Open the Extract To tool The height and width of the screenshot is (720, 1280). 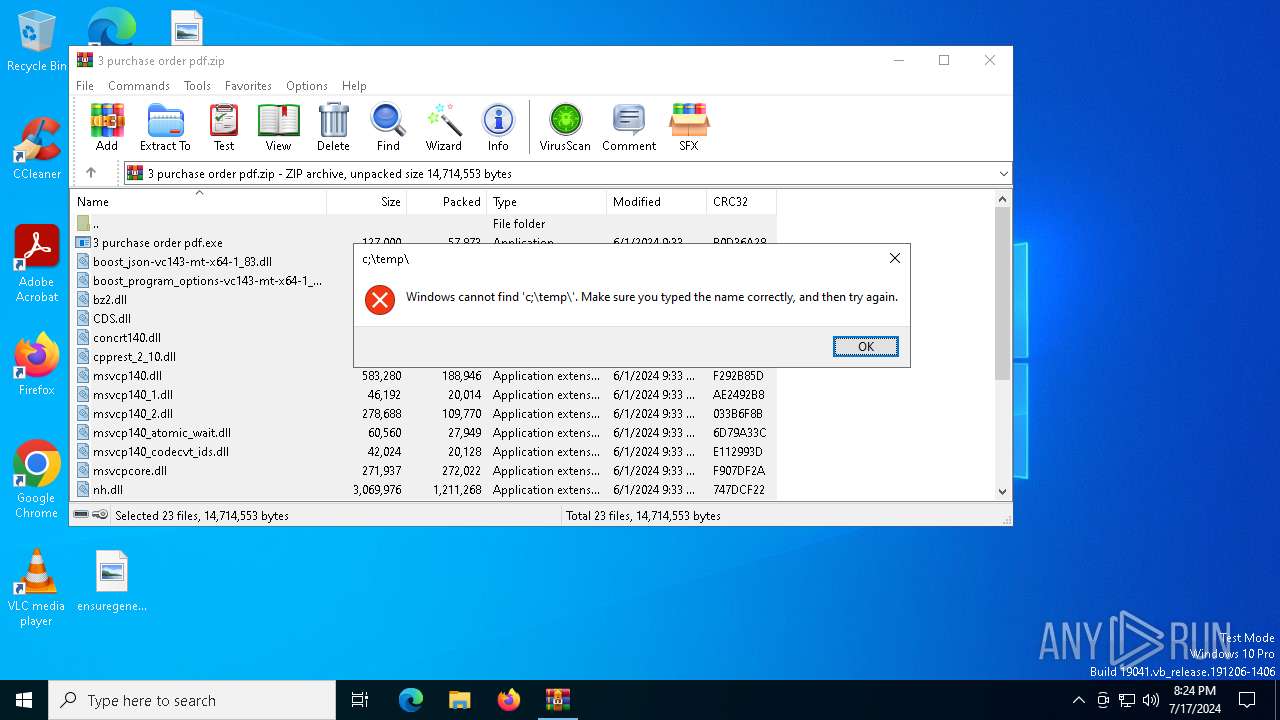tap(165, 127)
